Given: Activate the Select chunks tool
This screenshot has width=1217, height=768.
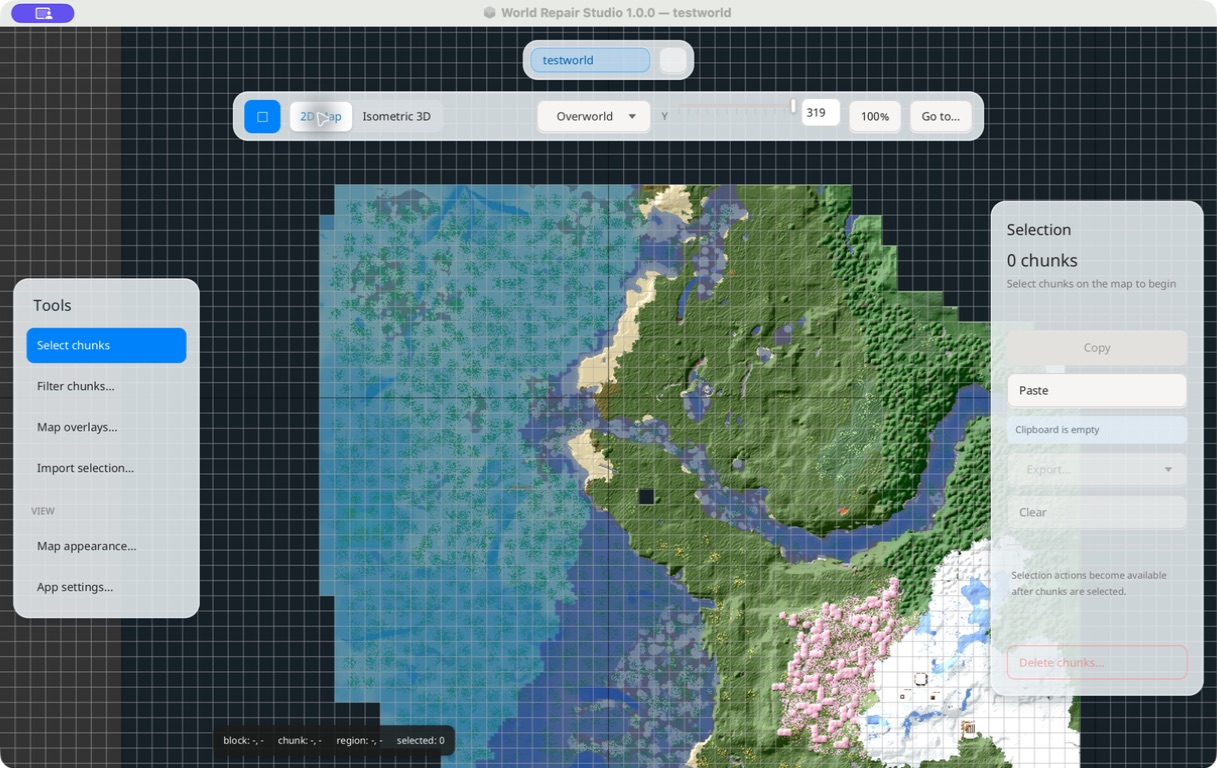Looking at the screenshot, I should click(x=106, y=345).
